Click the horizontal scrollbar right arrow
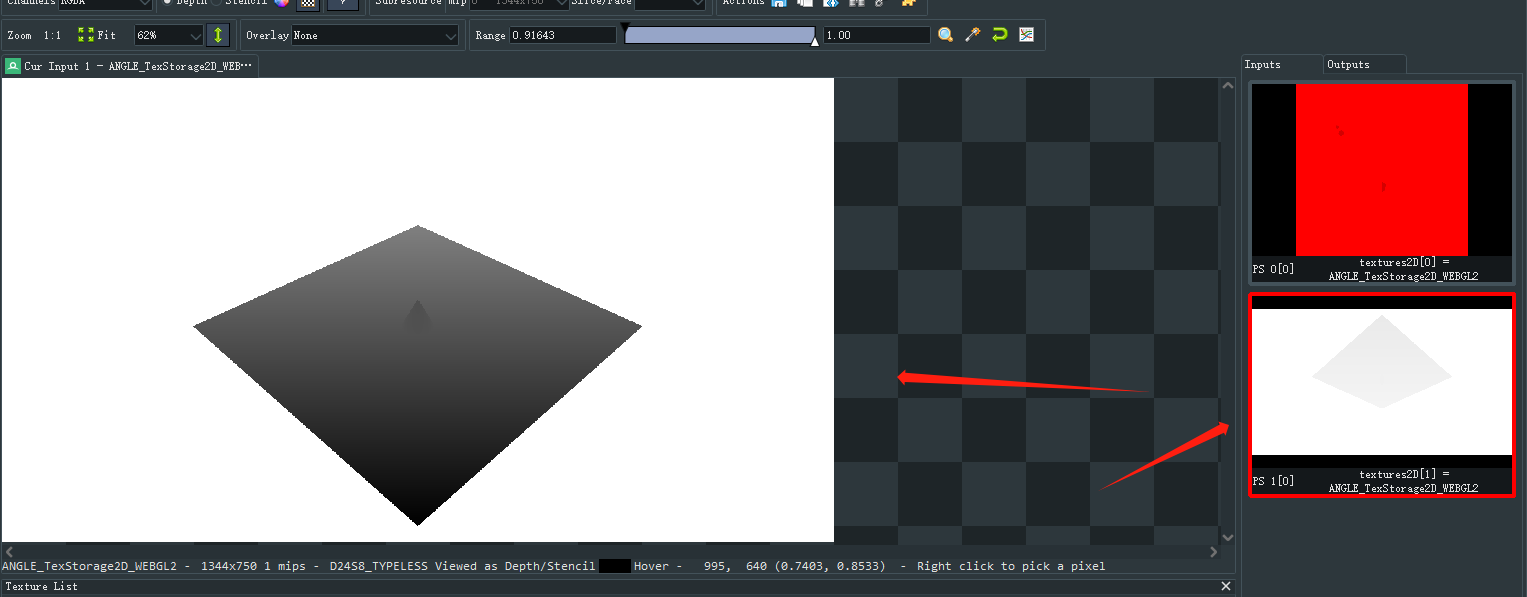 [x=1213, y=551]
